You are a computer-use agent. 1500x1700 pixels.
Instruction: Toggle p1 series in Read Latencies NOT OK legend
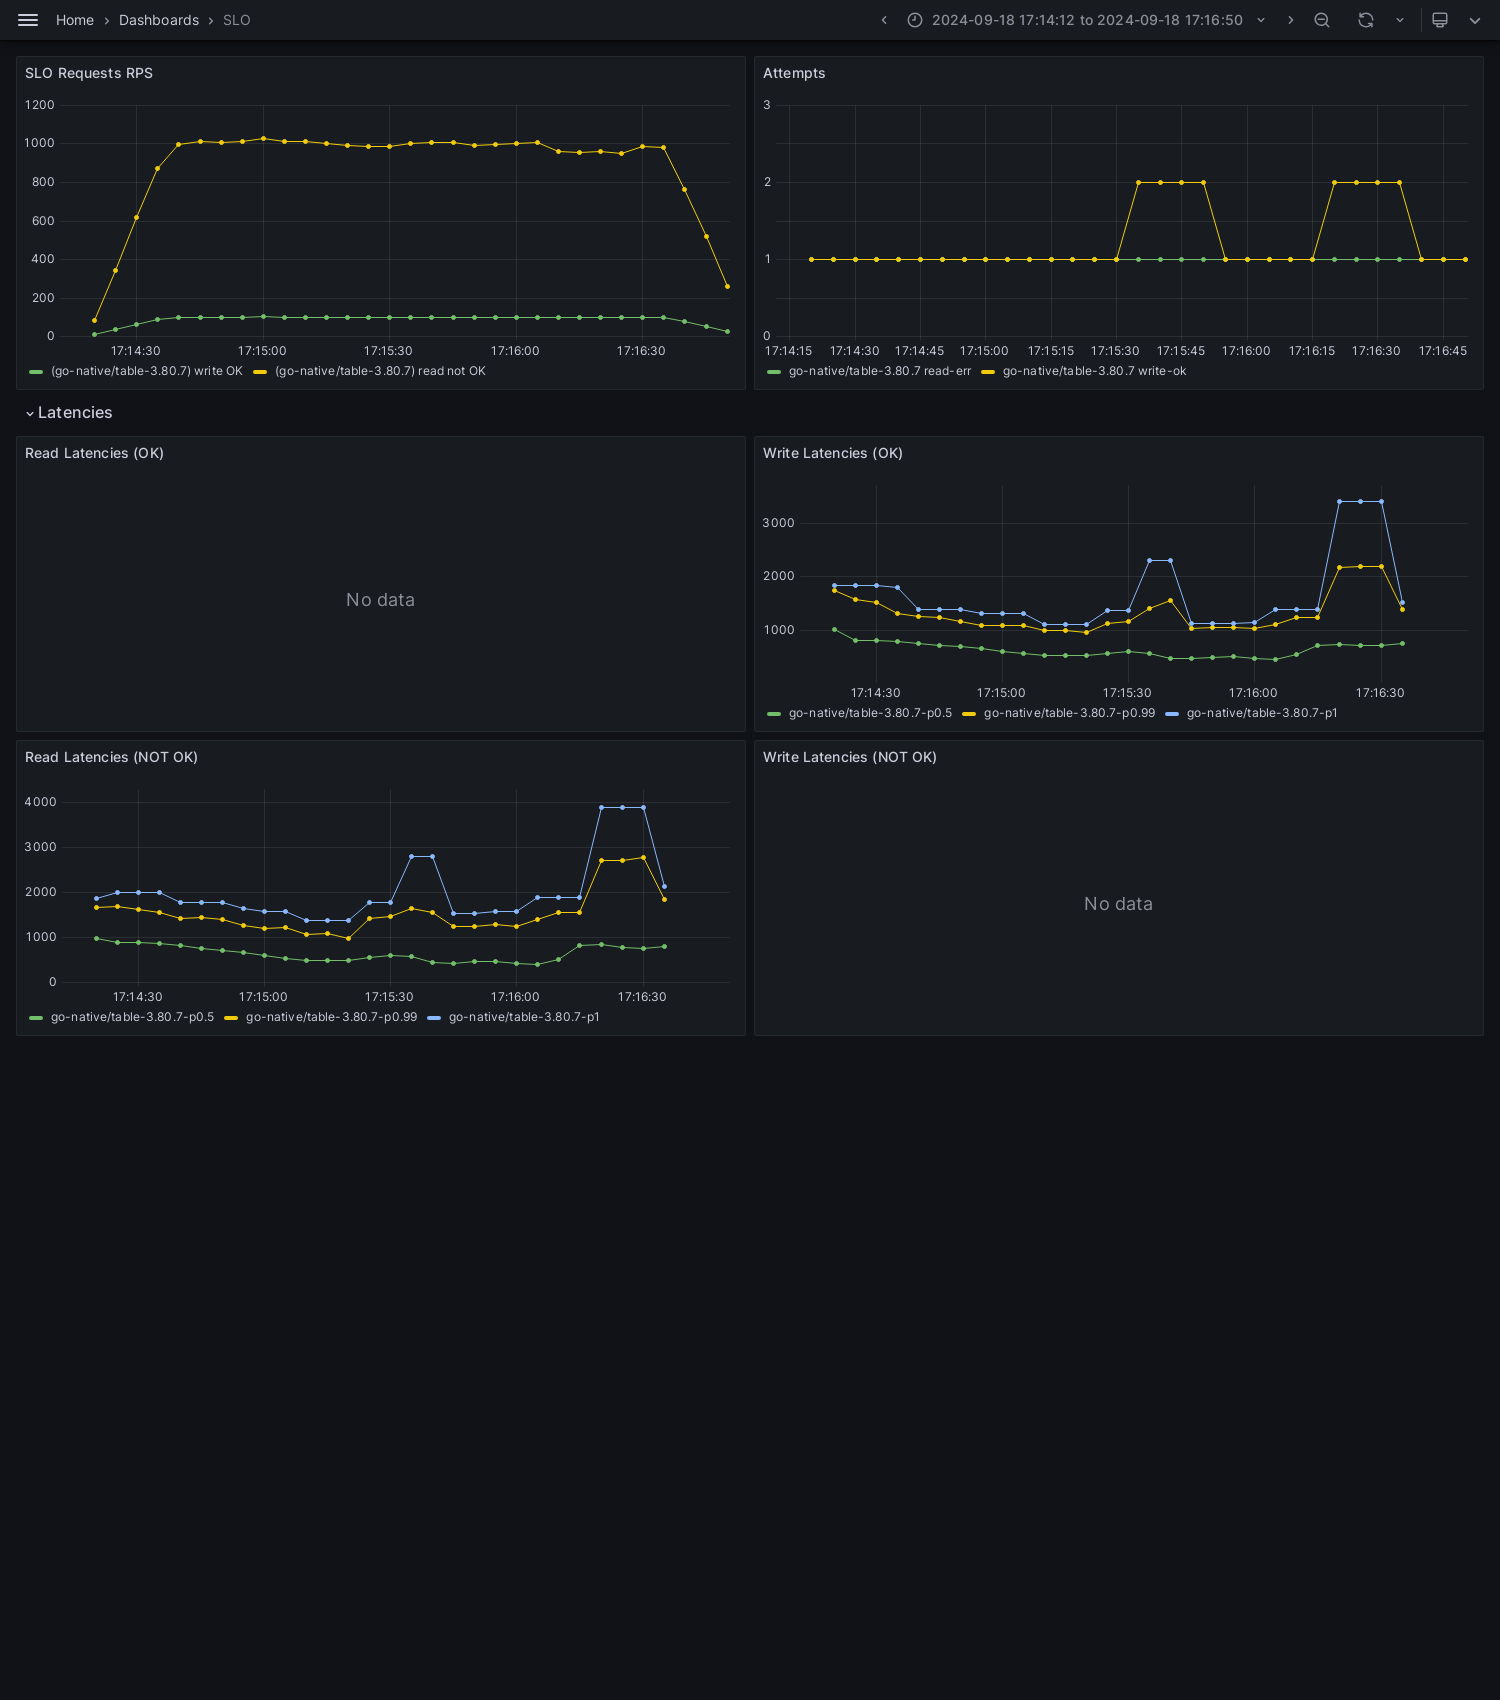[524, 1017]
